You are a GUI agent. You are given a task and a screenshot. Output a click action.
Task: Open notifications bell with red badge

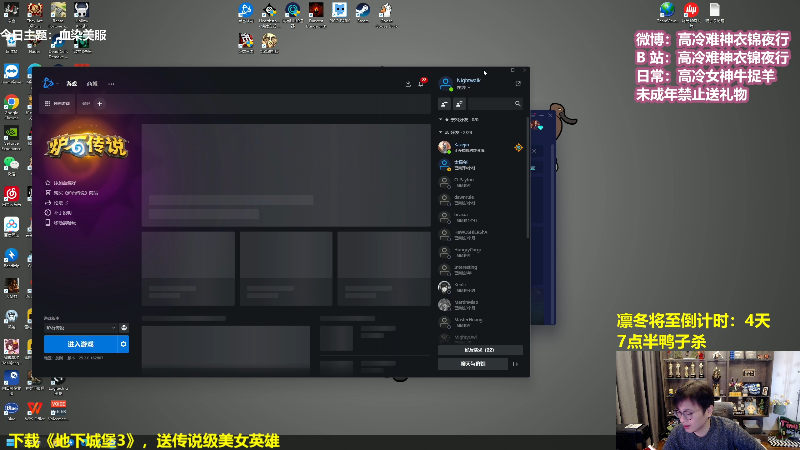(x=421, y=83)
